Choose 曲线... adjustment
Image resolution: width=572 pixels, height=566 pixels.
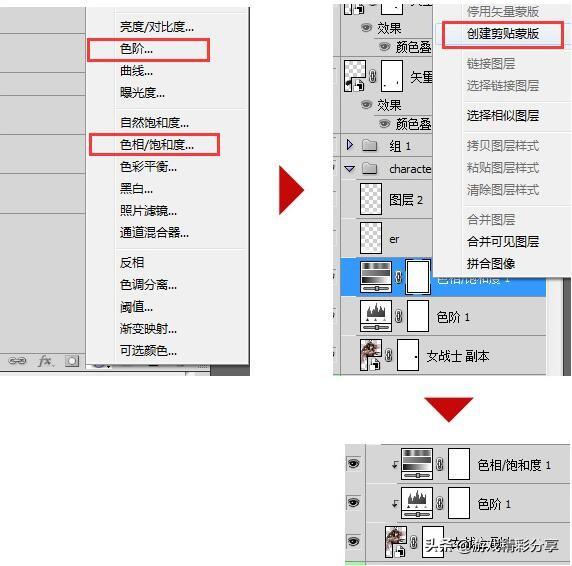(x=136, y=71)
